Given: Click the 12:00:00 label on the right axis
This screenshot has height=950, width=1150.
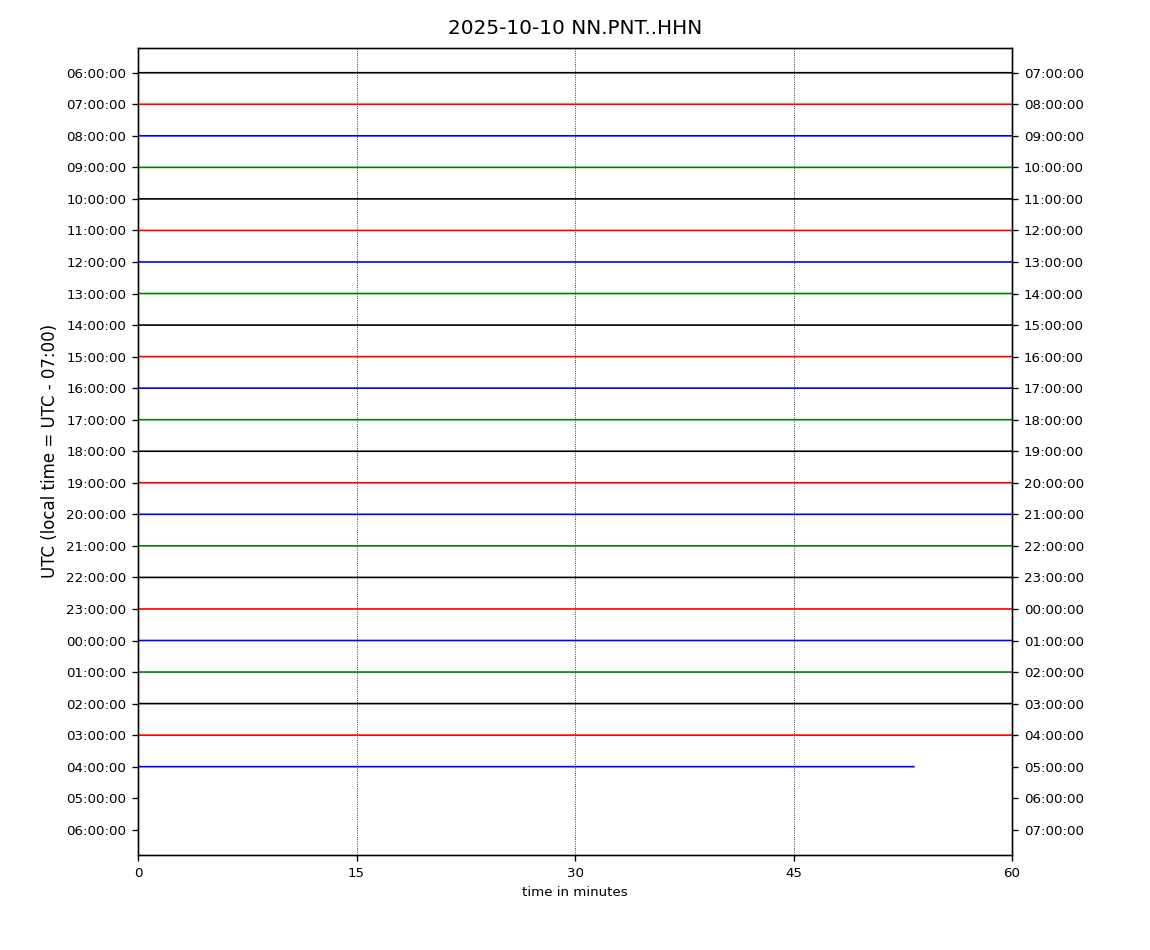Looking at the screenshot, I should click(1053, 231).
